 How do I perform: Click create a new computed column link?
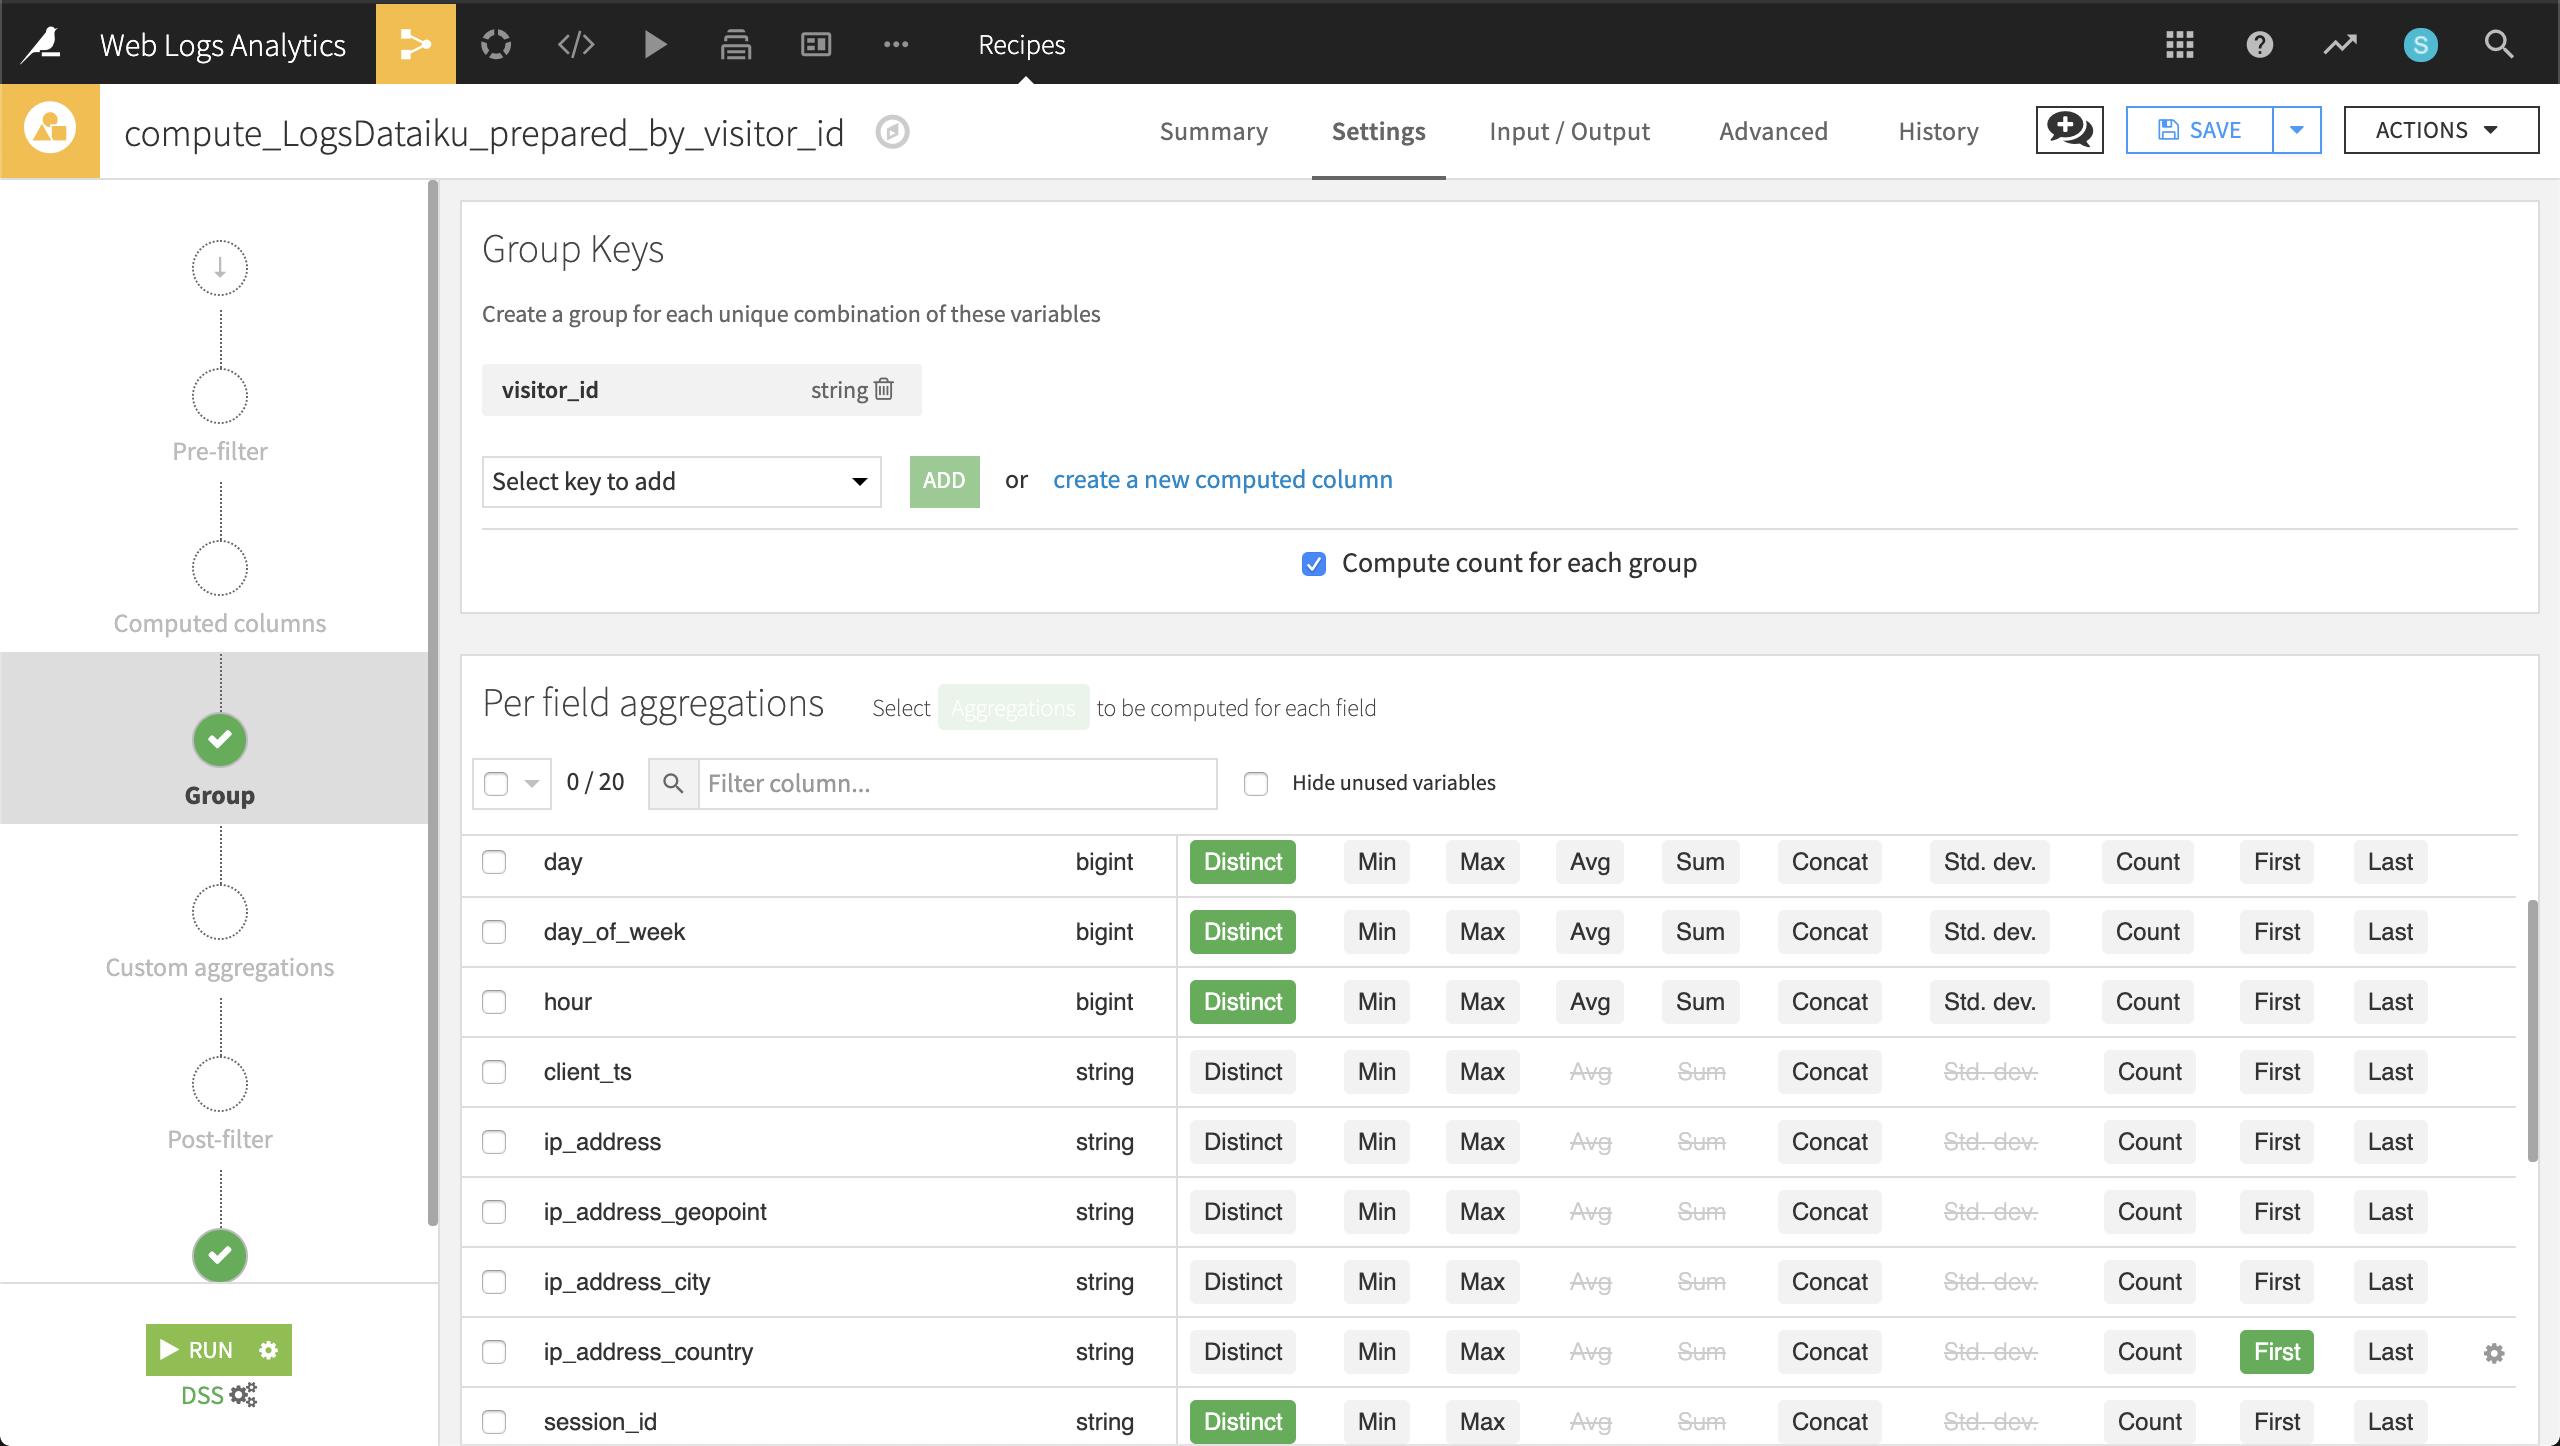[1222, 479]
